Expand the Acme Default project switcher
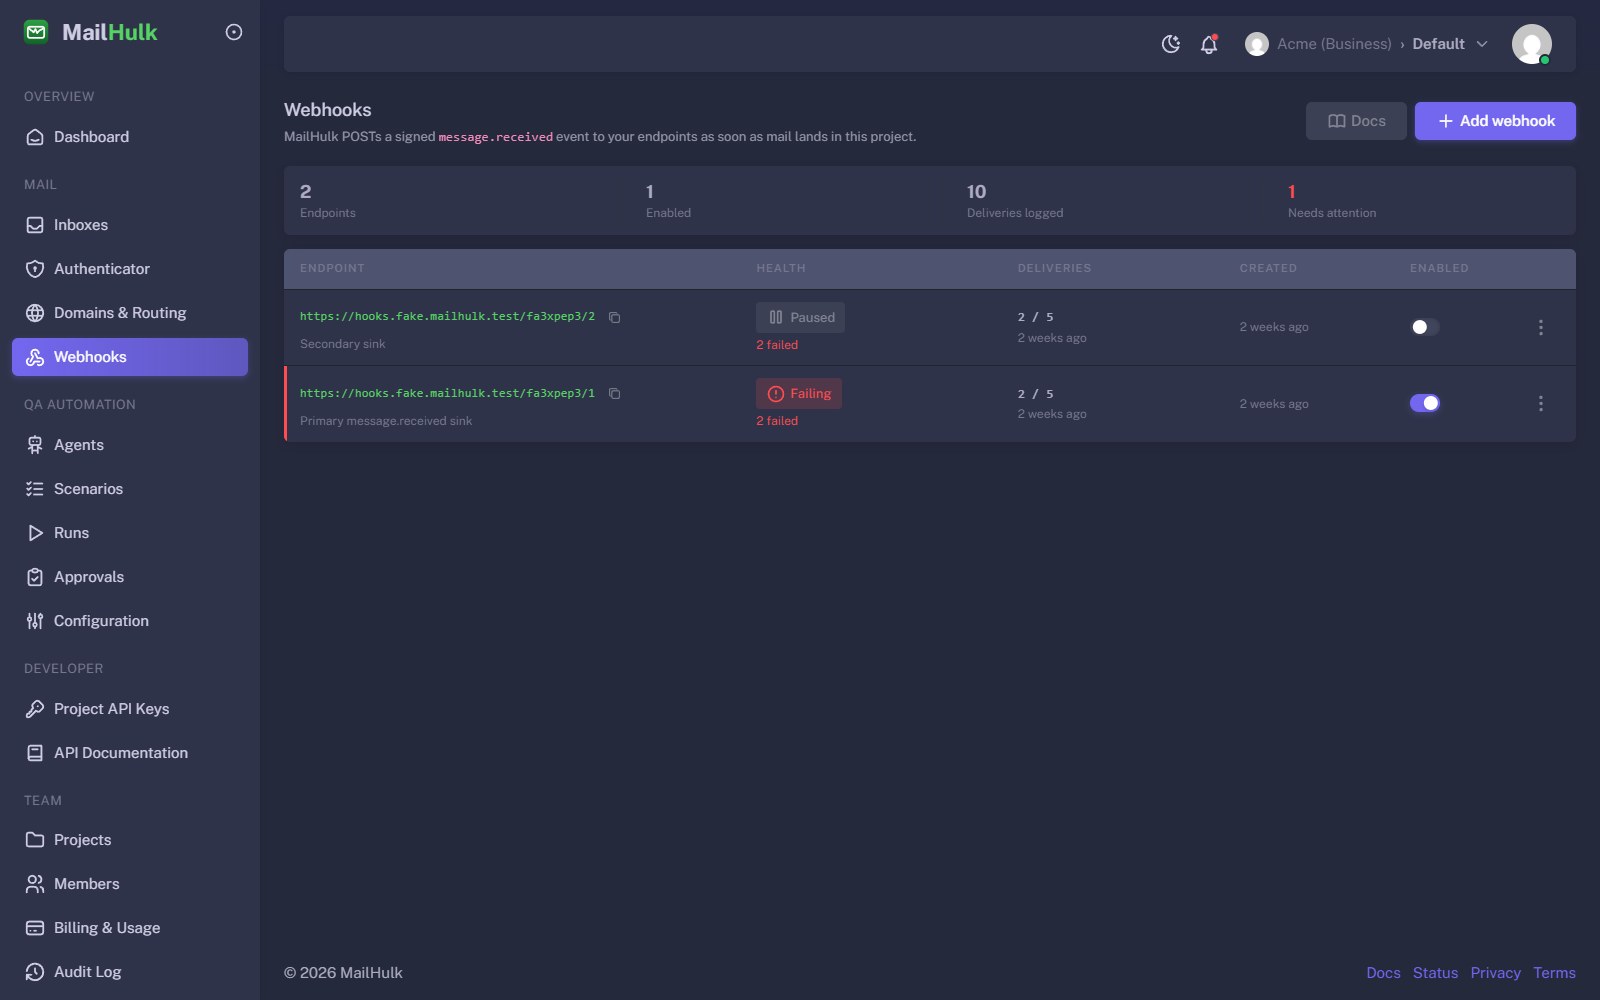This screenshot has width=1600, height=1000. (1366, 44)
